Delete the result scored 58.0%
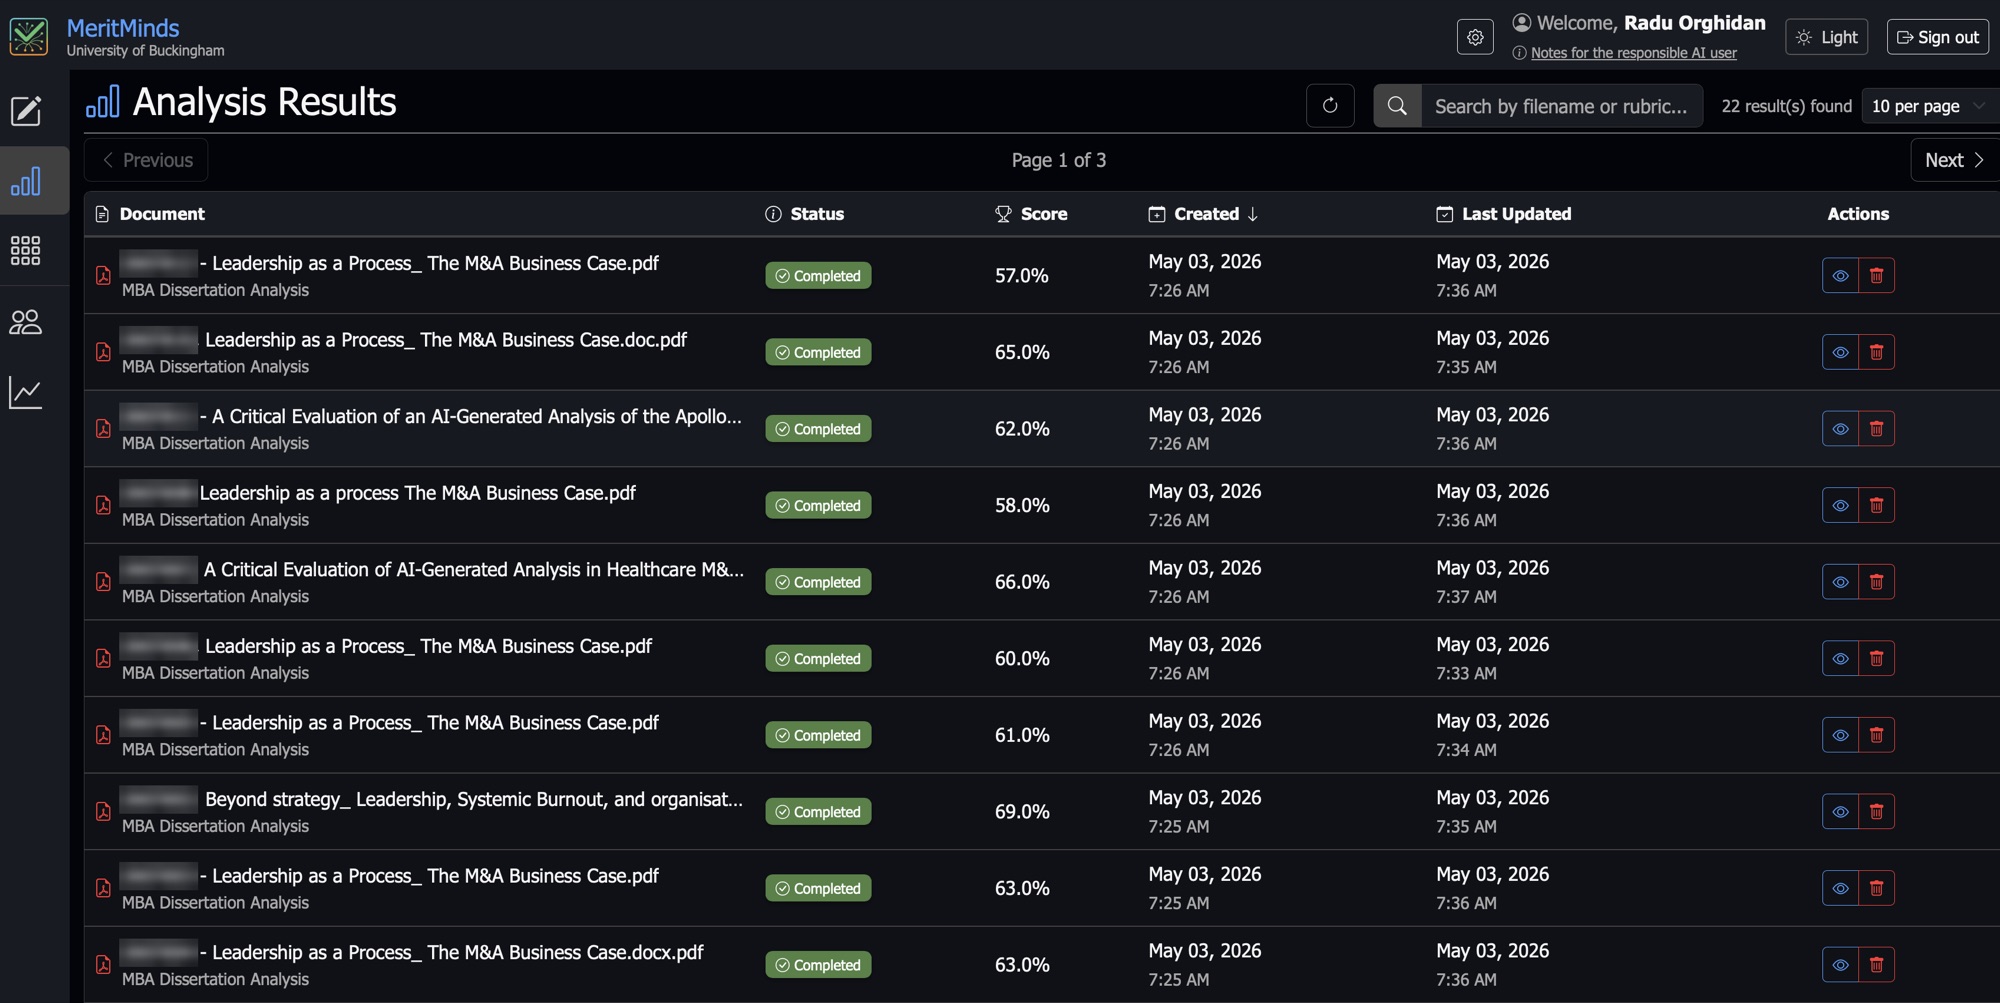 [1876, 505]
